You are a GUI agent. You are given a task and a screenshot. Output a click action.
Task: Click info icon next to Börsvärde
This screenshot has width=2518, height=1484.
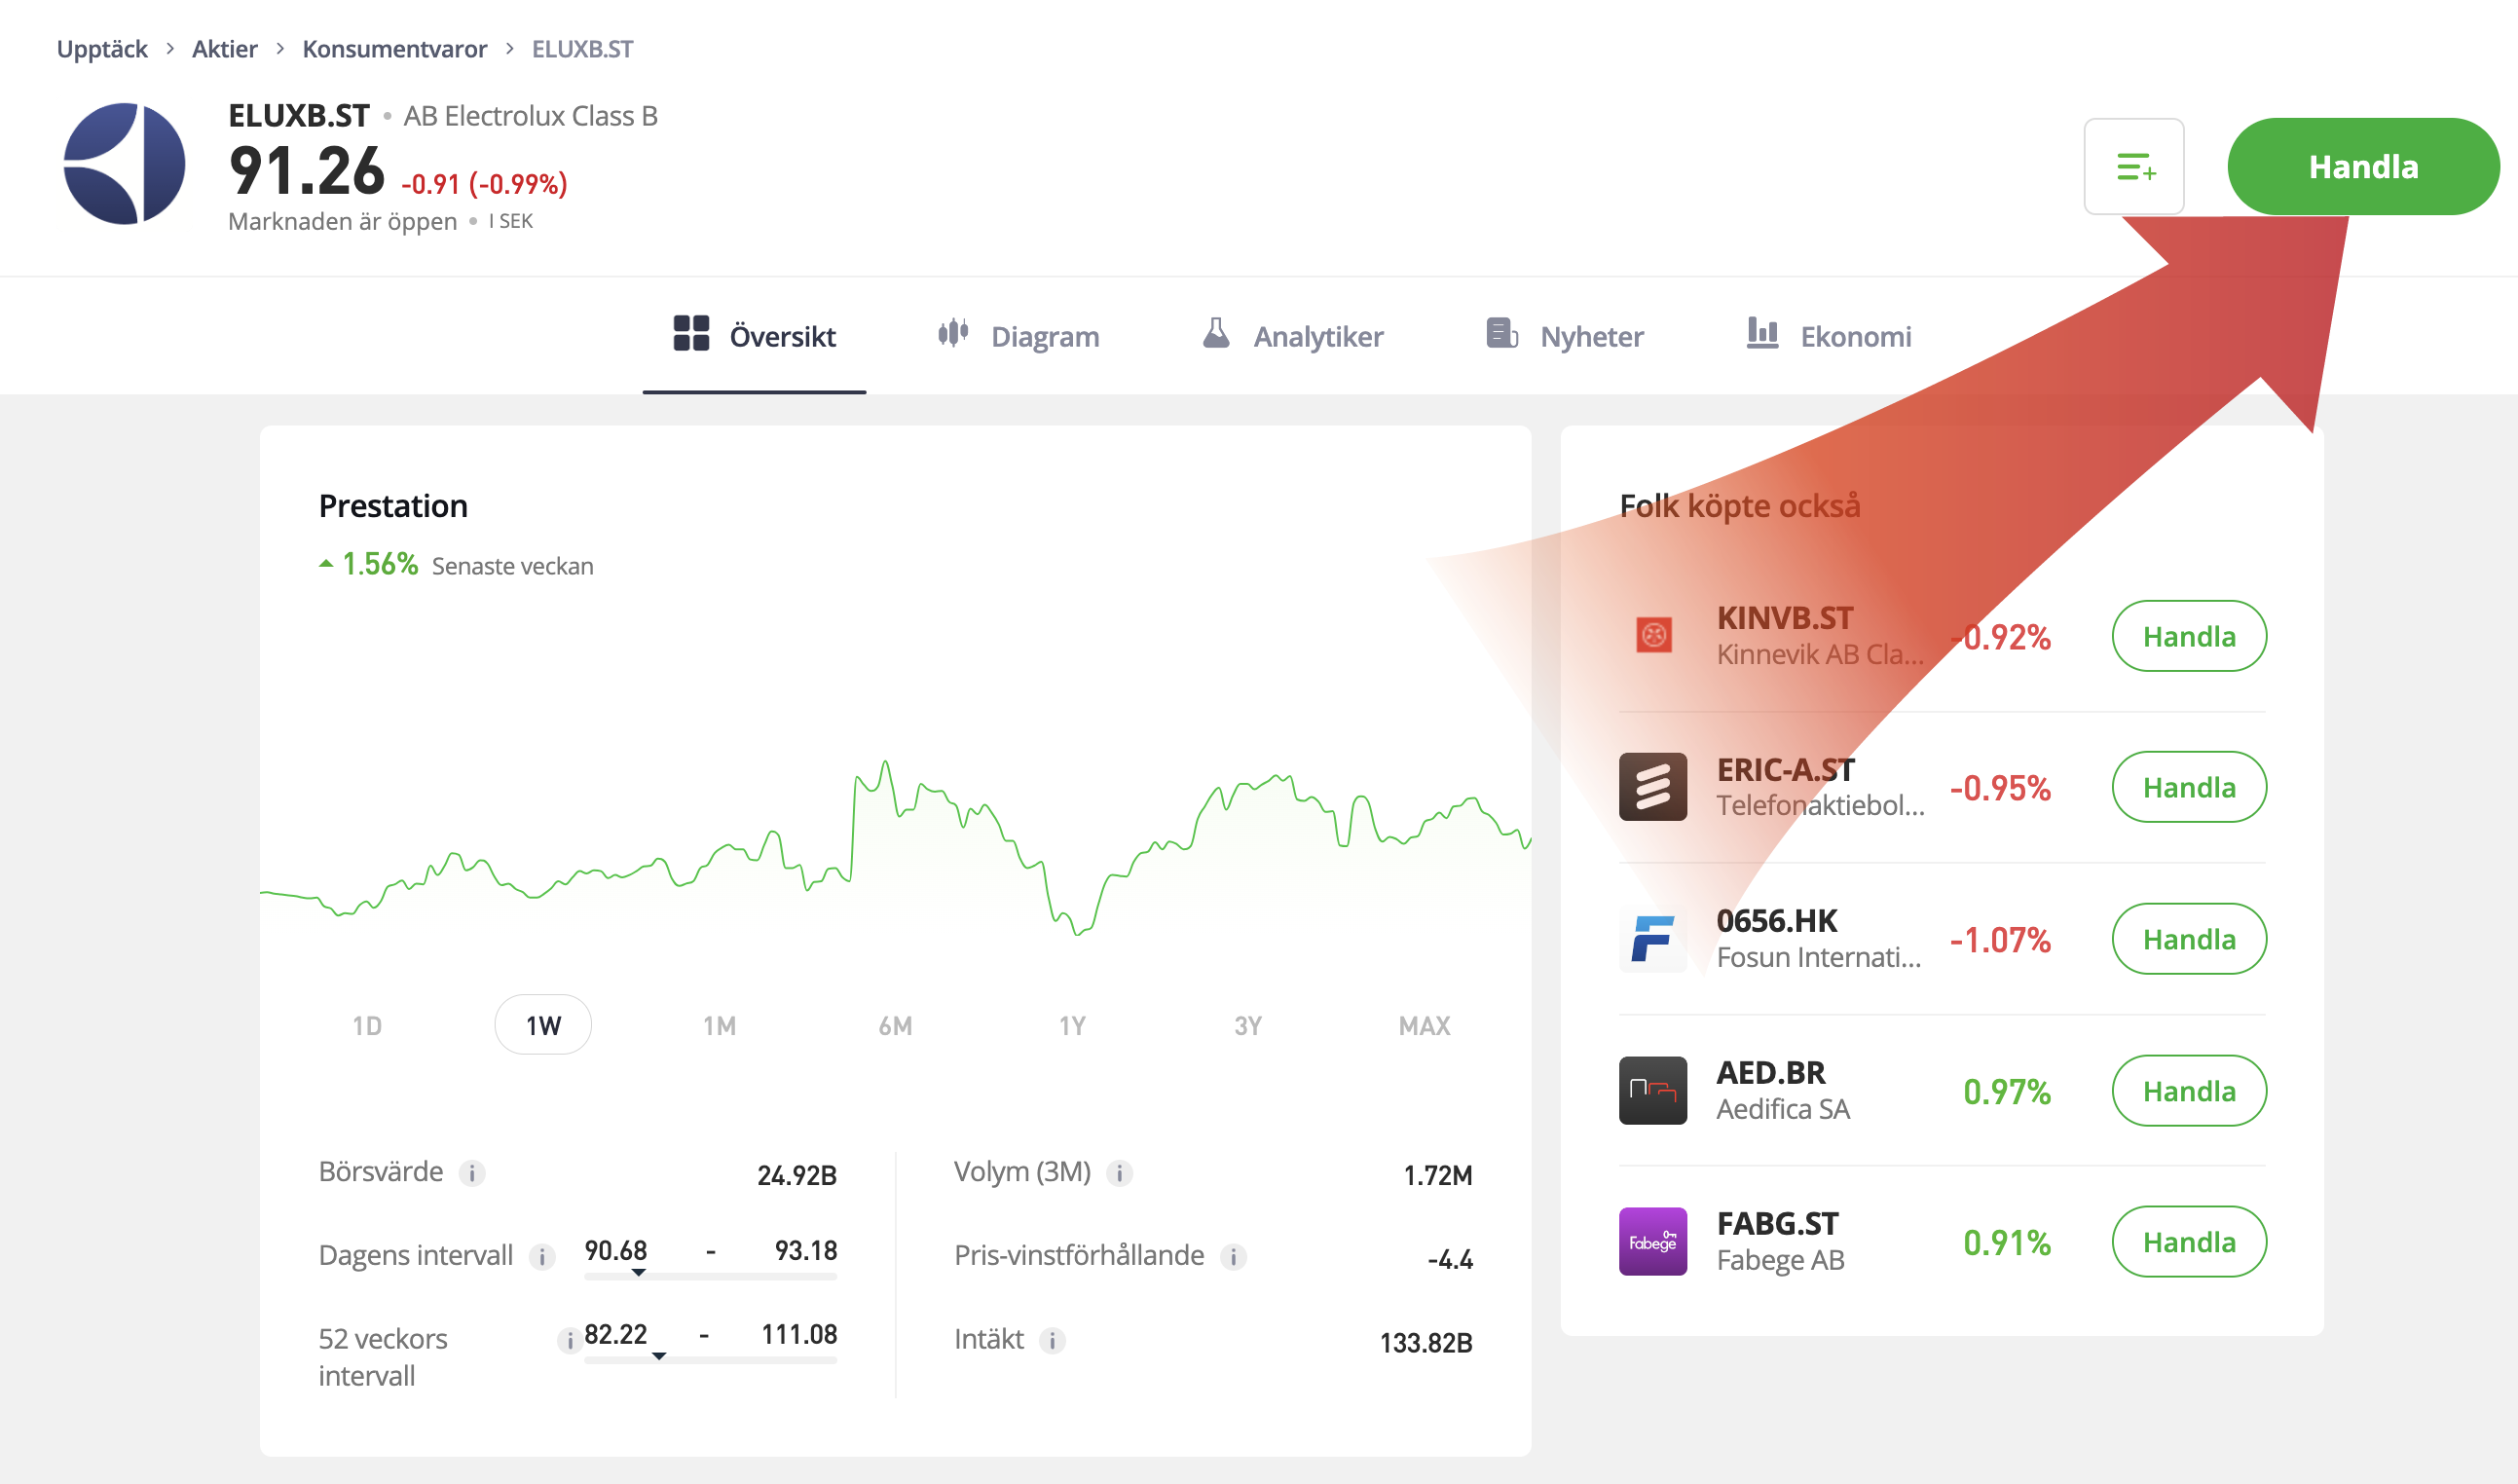pos(472,1173)
